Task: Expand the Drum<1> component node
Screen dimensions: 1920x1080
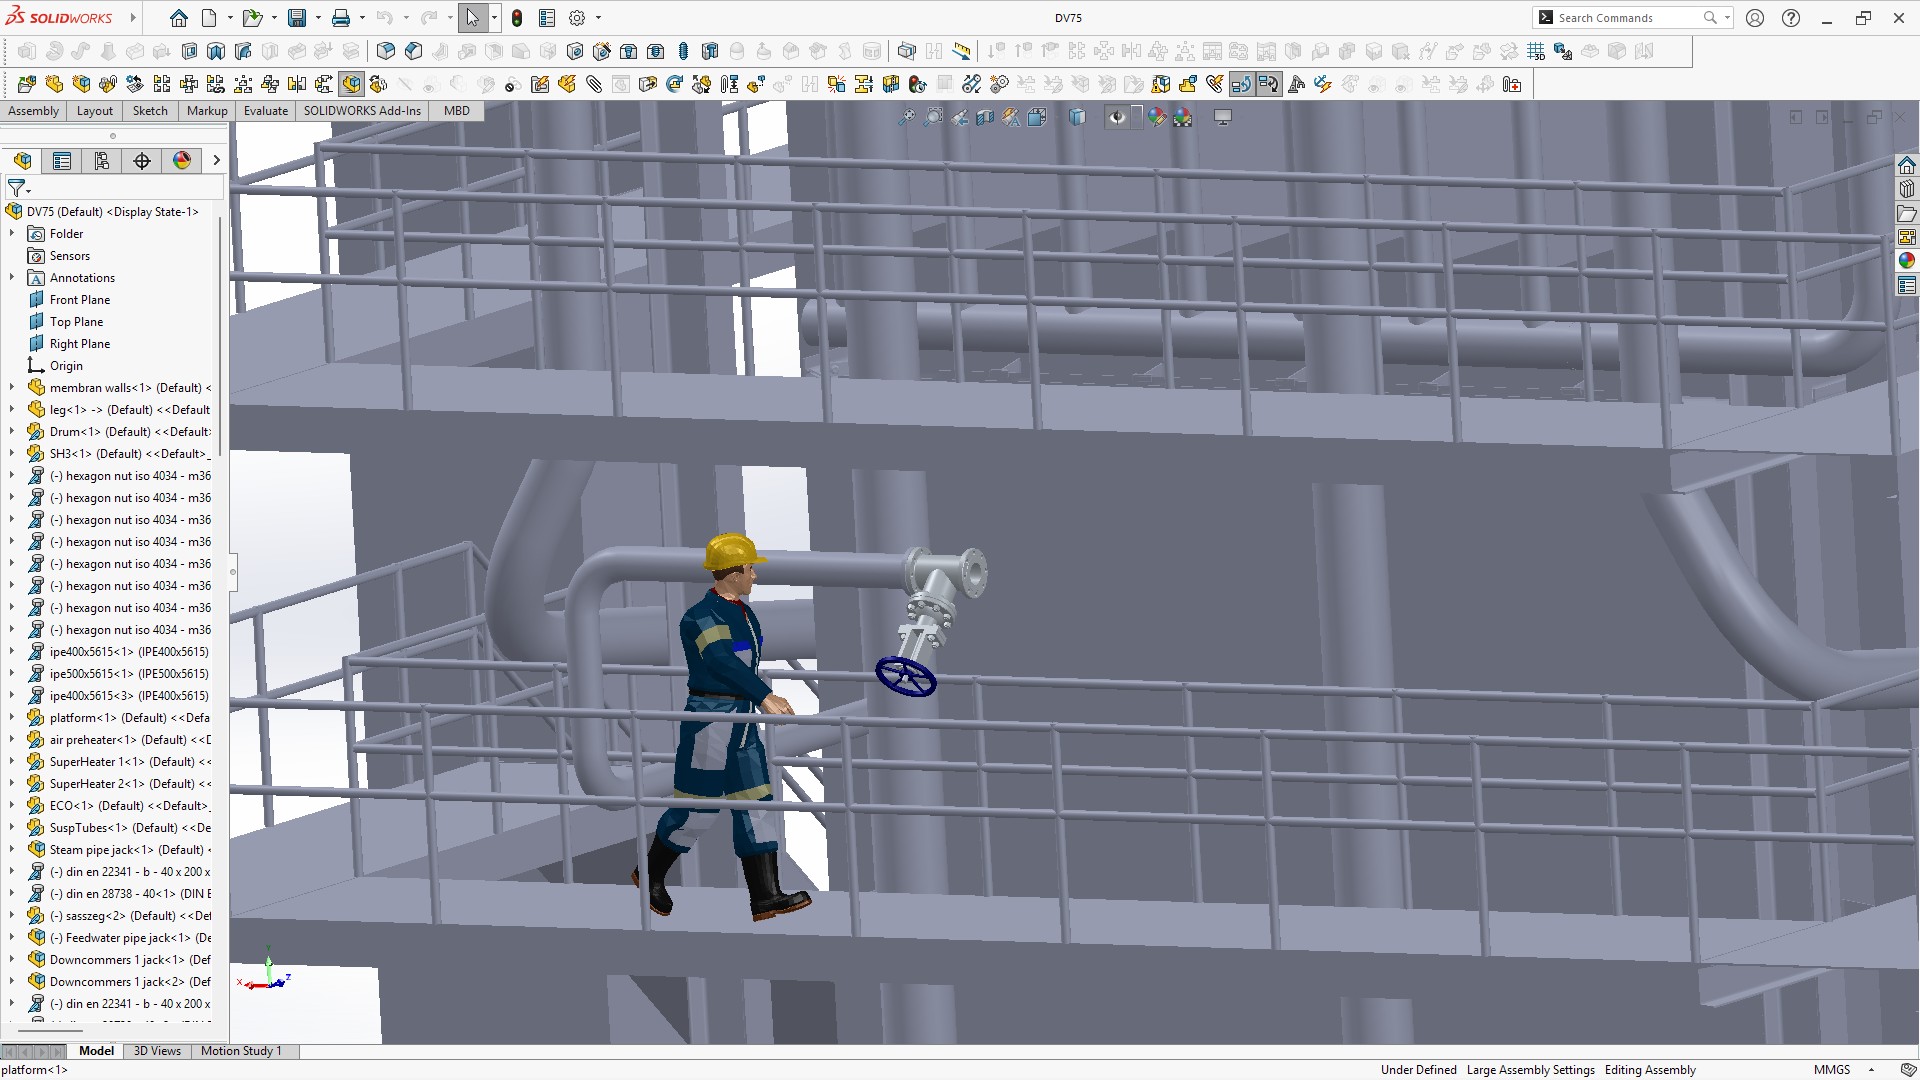Action: pyautogui.click(x=12, y=432)
